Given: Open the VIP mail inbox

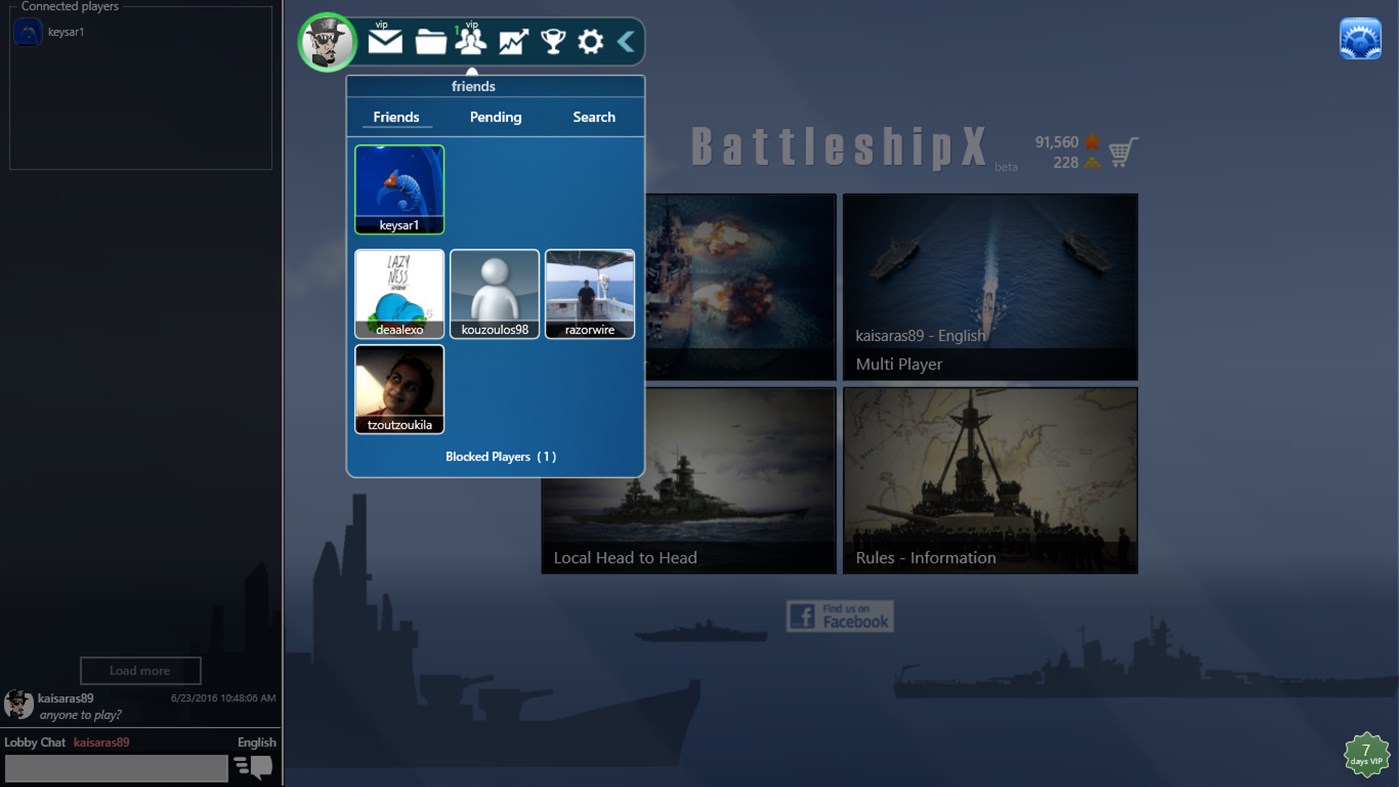Looking at the screenshot, I should tap(385, 41).
